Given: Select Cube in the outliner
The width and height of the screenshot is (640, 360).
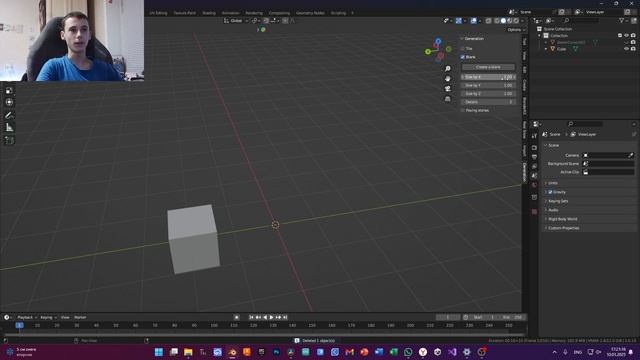Looking at the screenshot, I should click(562, 49).
